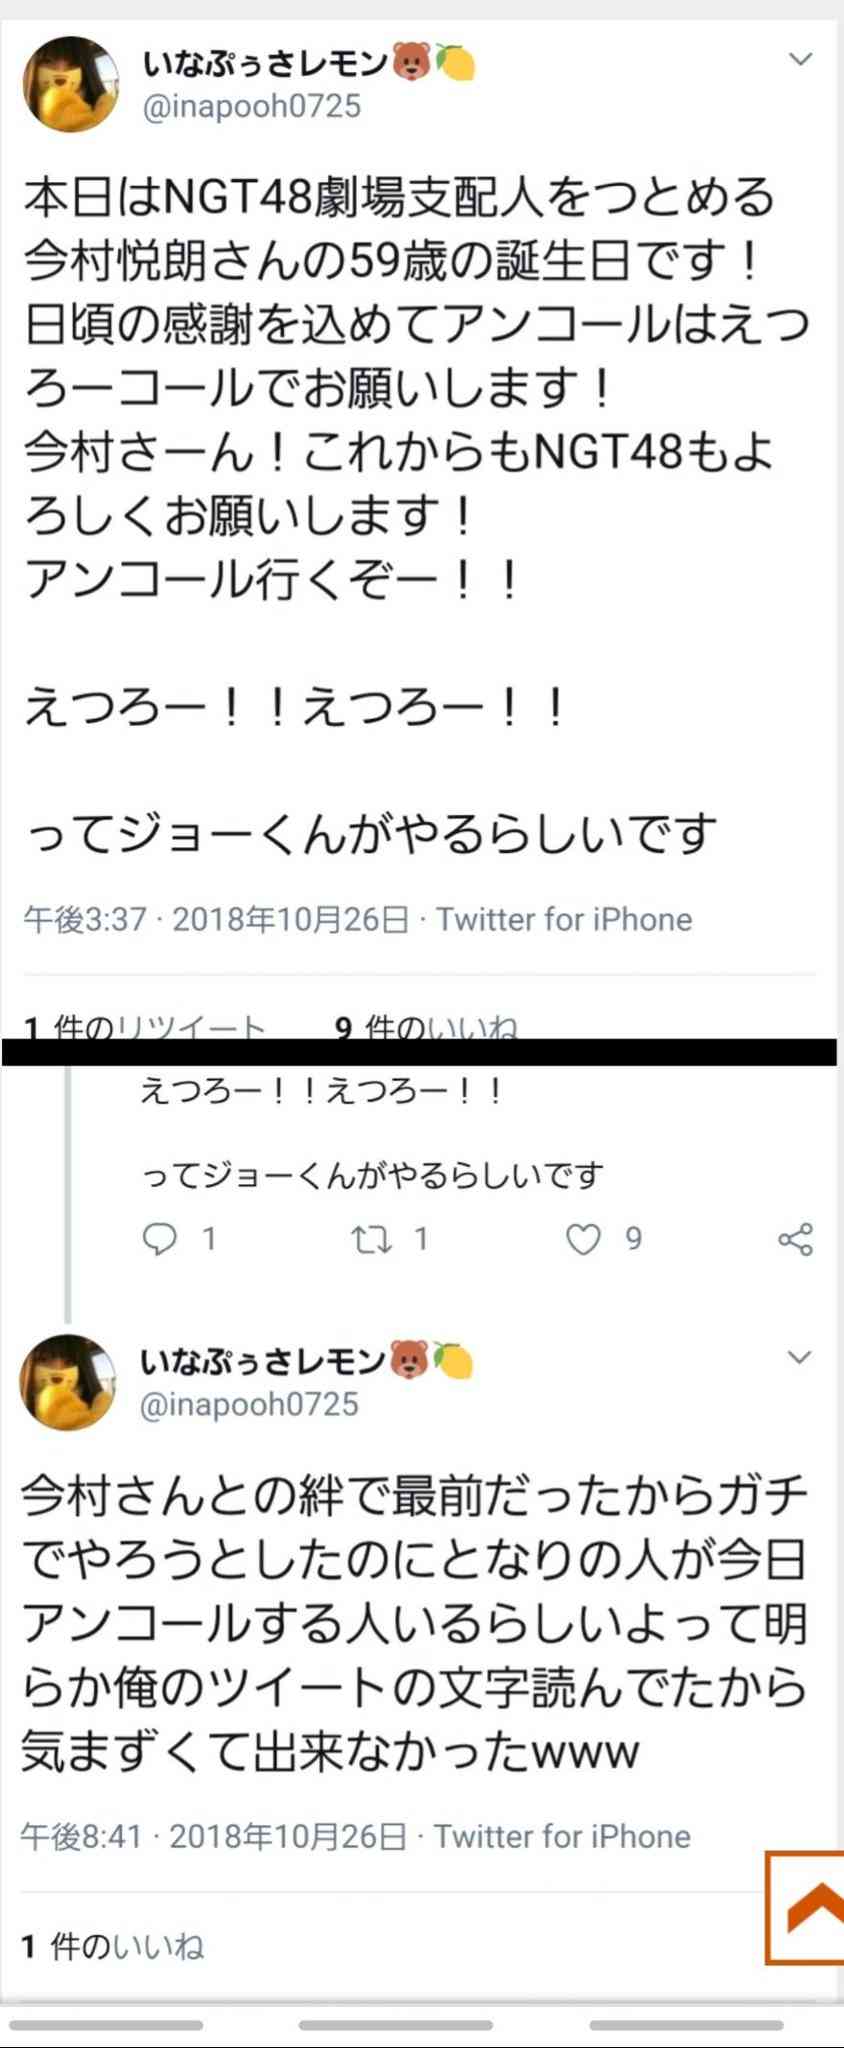
Task: Click Twitter for iPhone source on first tweet
Action: click(564, 919)
